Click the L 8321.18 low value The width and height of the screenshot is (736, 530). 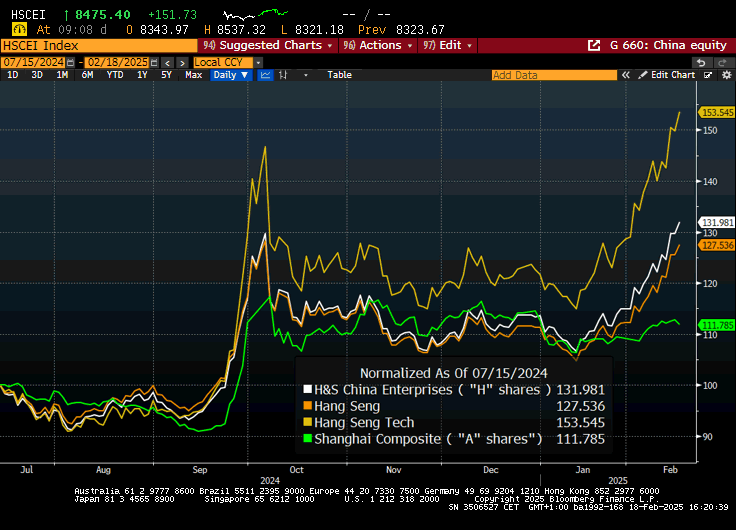point(312,30)
